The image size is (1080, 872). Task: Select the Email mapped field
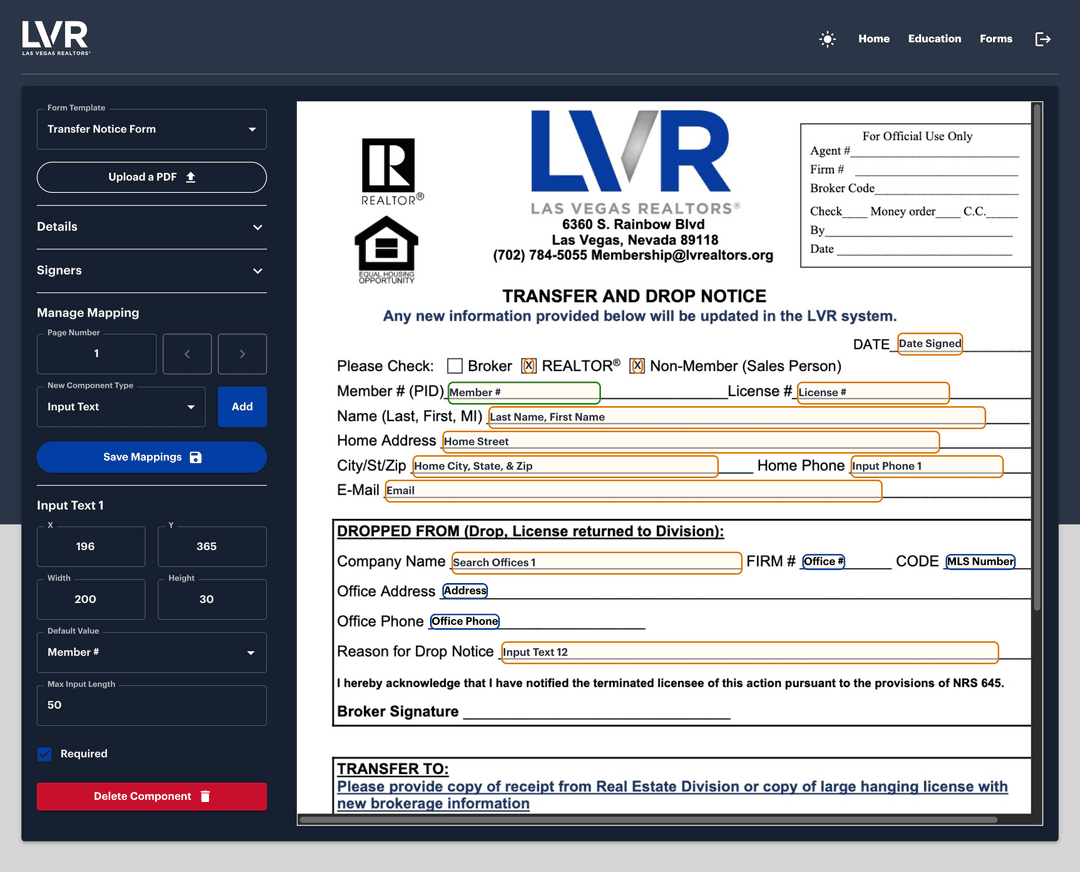click(634, 490)
